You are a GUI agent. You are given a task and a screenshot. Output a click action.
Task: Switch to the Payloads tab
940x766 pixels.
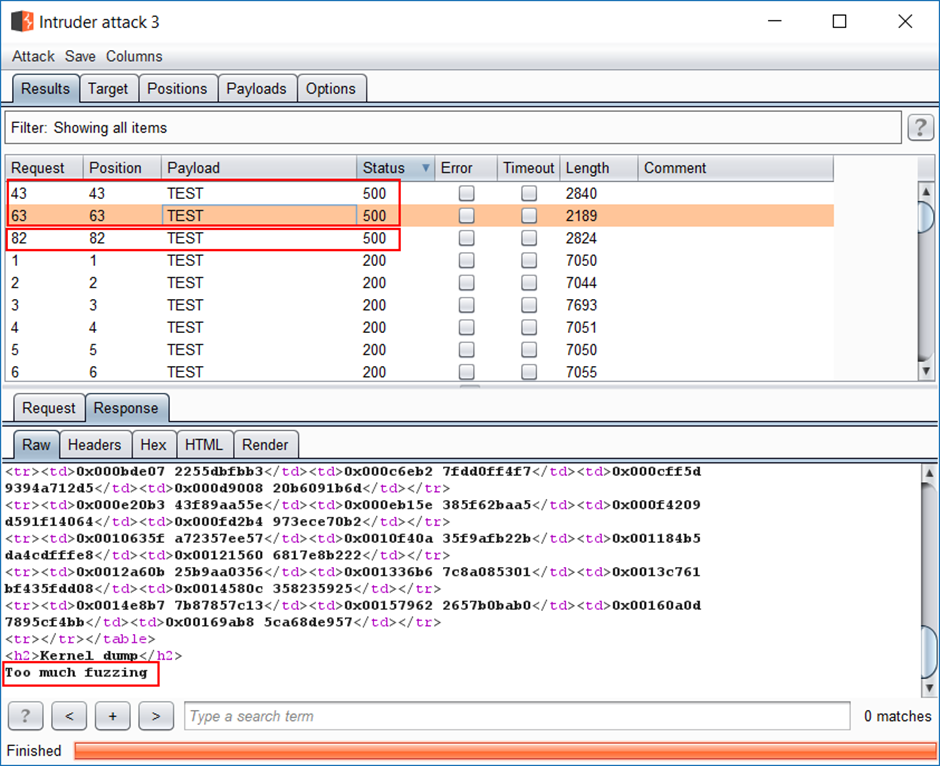click(x=256, y=89)
